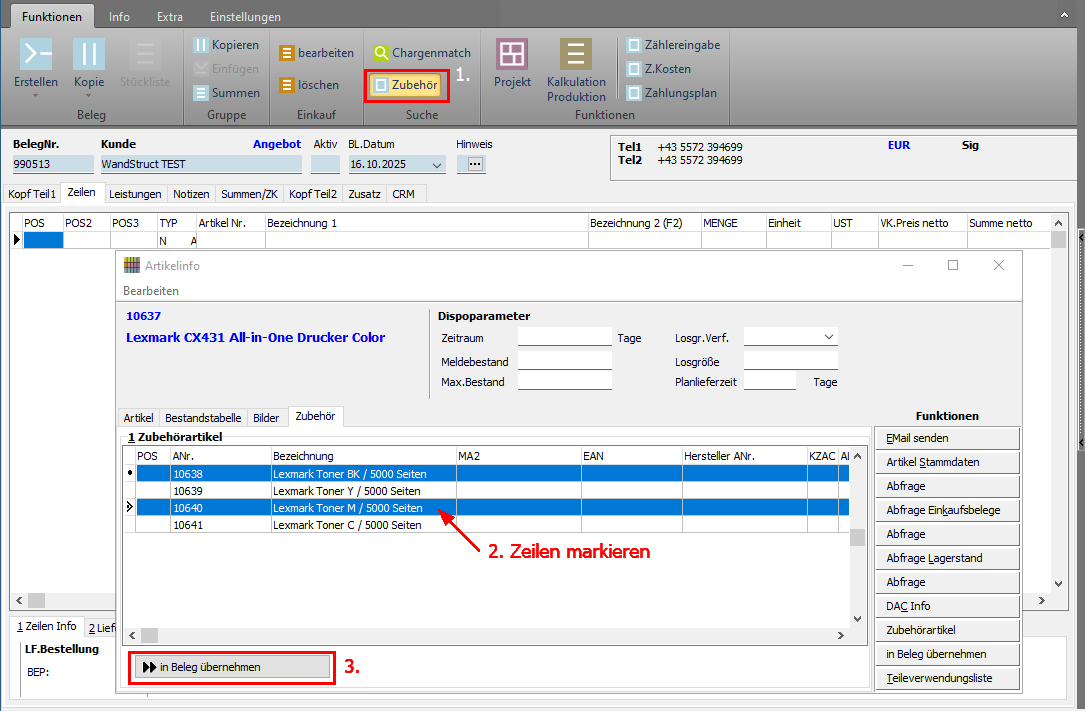Viewport: 1085px width, 711px height.
Task: Open the Einstellungen ribbon tab
Action: point(245,17)
